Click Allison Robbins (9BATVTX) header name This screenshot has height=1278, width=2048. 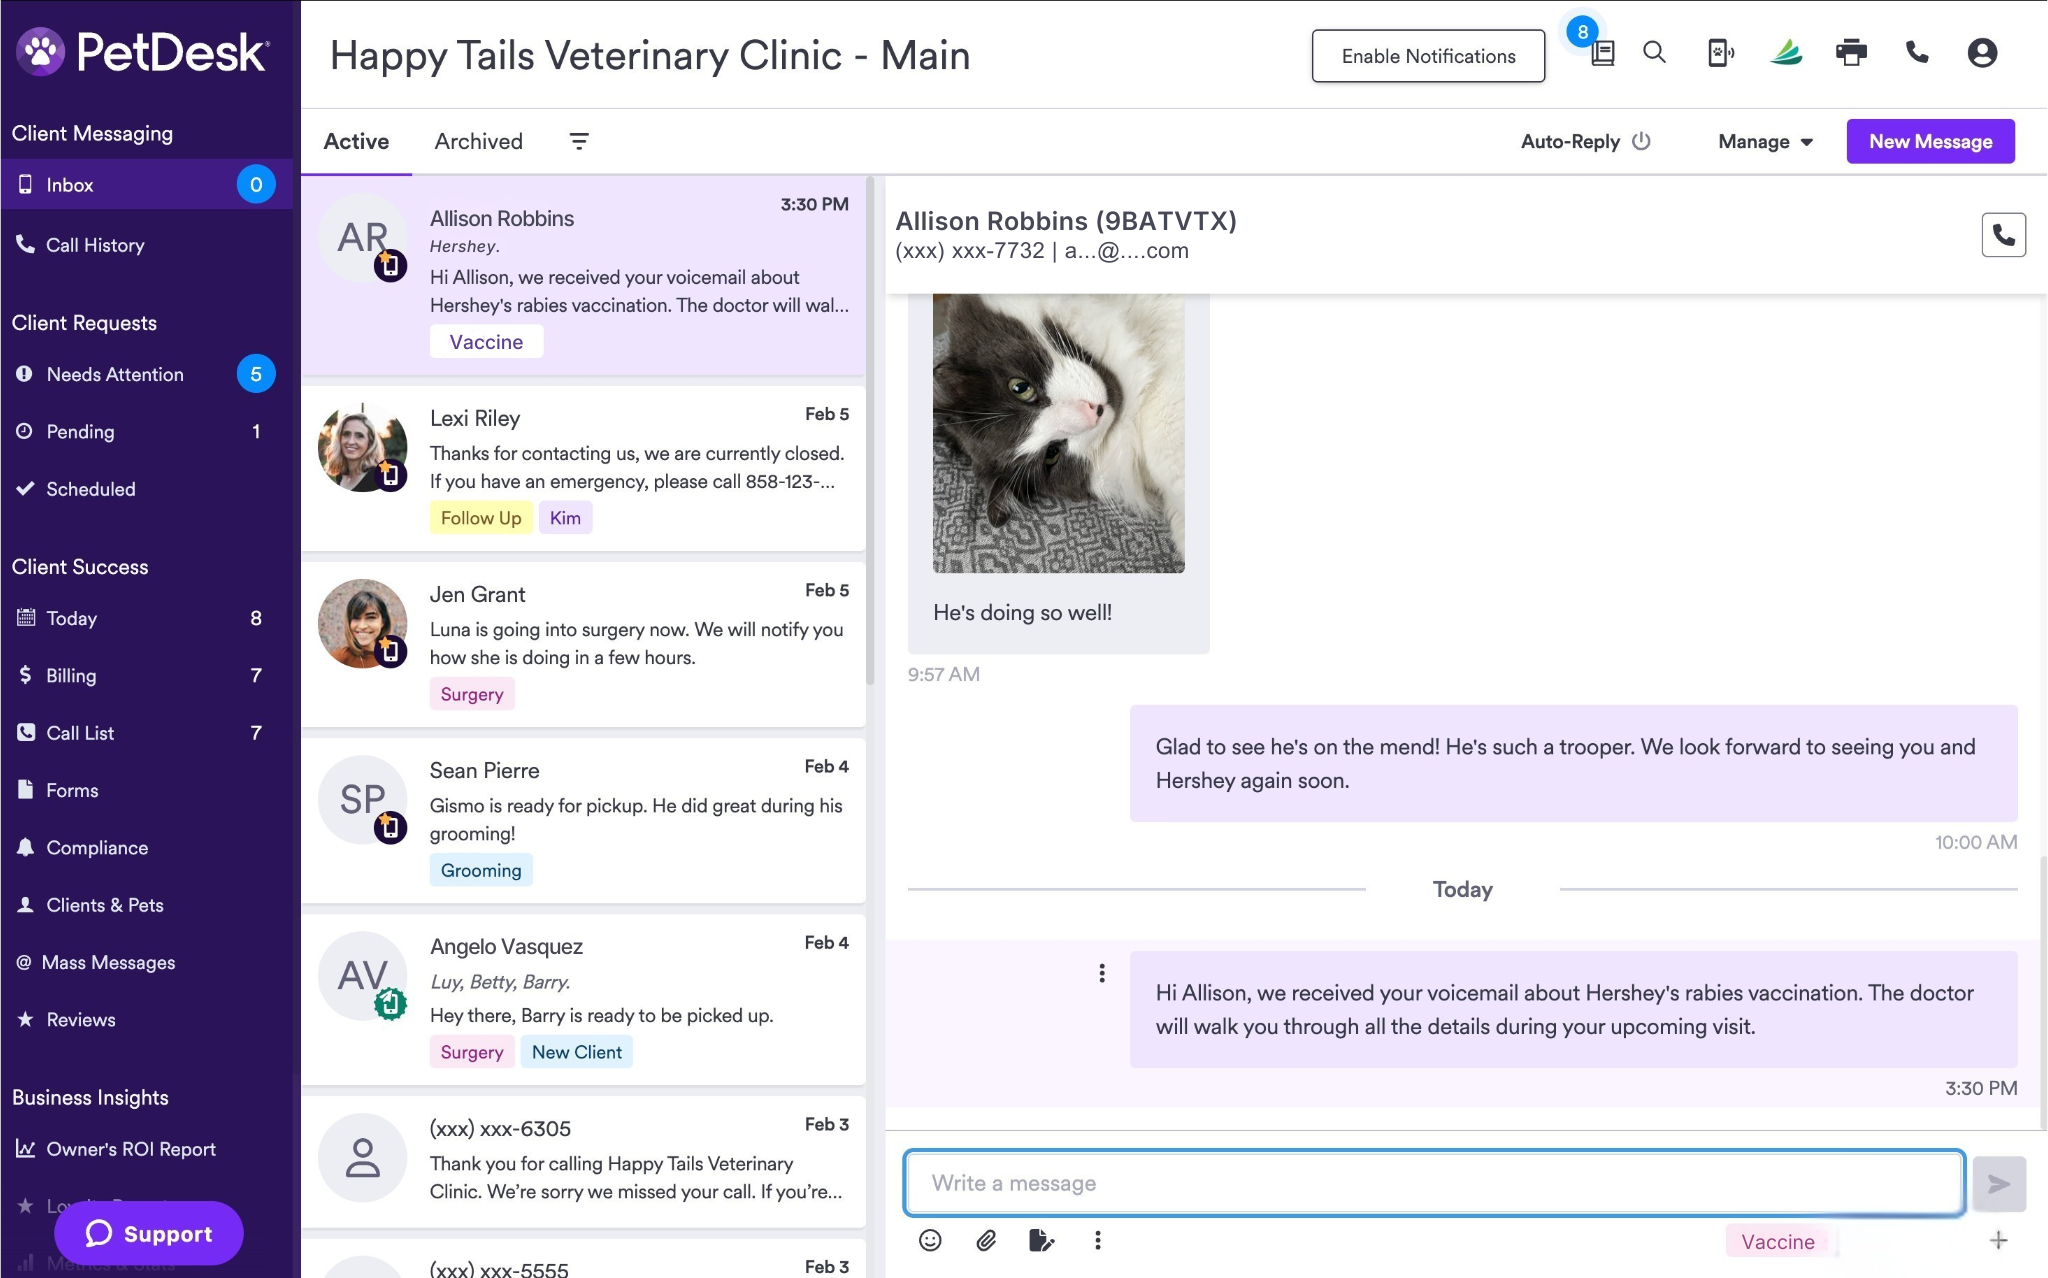click(x=1066, y=221)
